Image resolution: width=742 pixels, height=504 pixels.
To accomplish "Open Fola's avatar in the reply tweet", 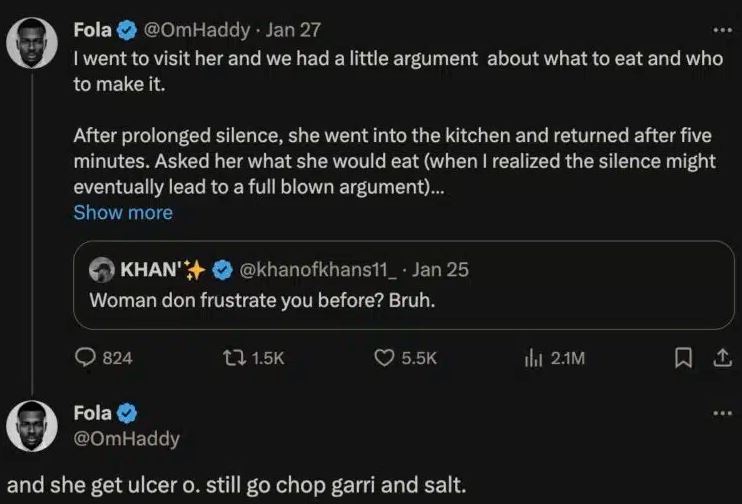I will coord(31,427).
